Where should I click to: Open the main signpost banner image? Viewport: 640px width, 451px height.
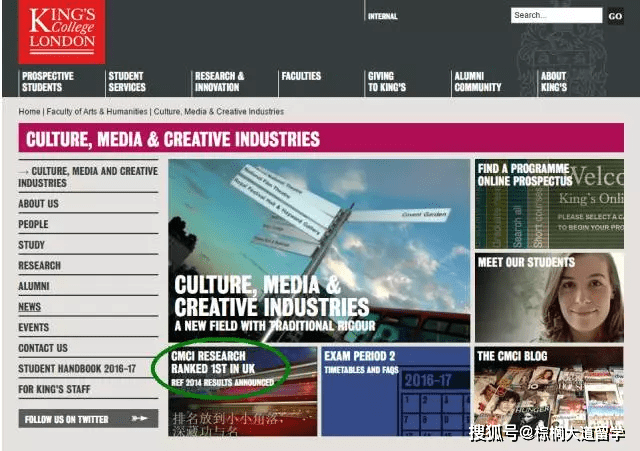click(319, 250)
